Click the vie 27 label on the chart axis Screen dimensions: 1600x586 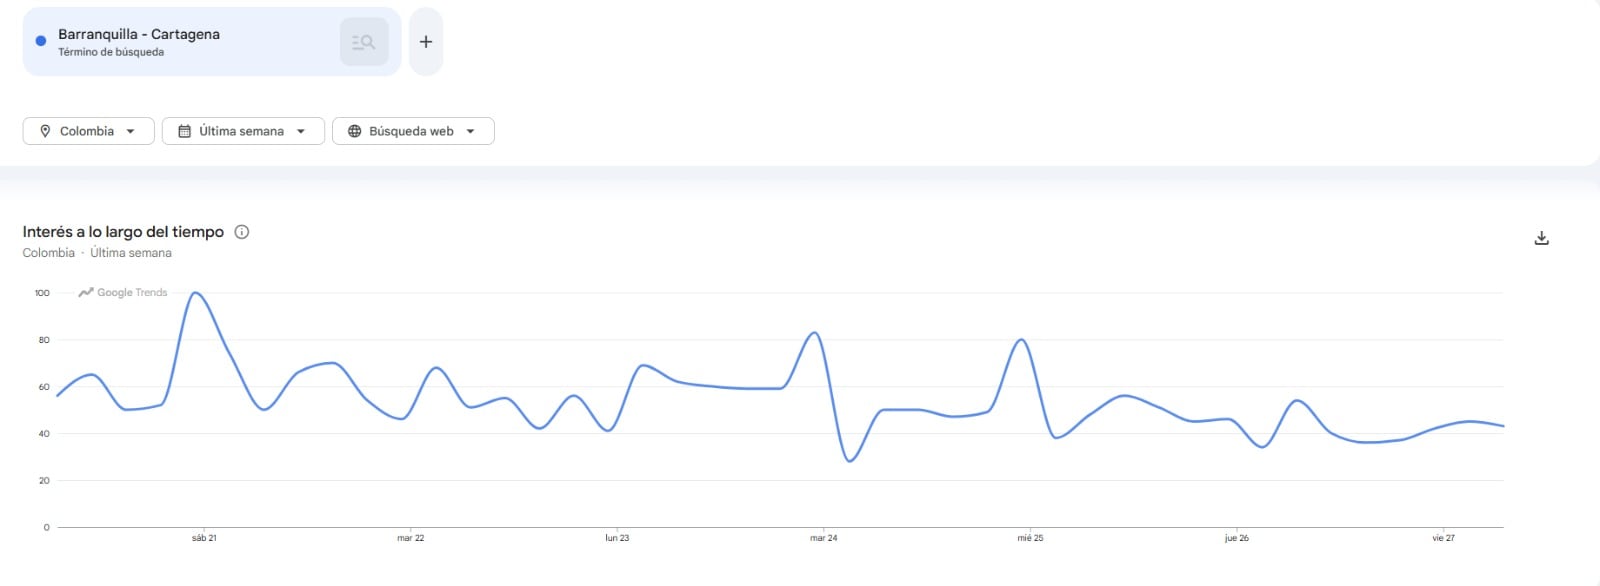[x=1444, y=537]
